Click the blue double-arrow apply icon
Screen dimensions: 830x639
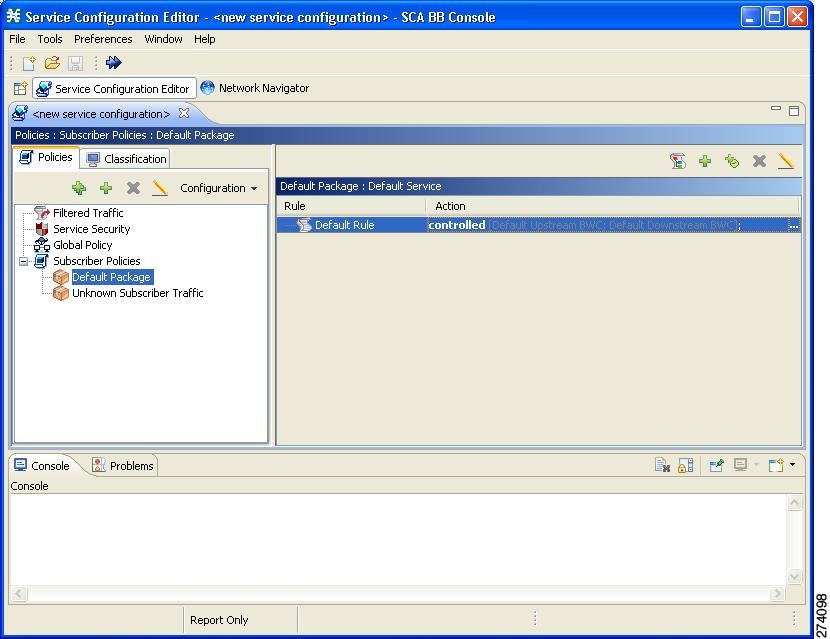tap(113, 62)
